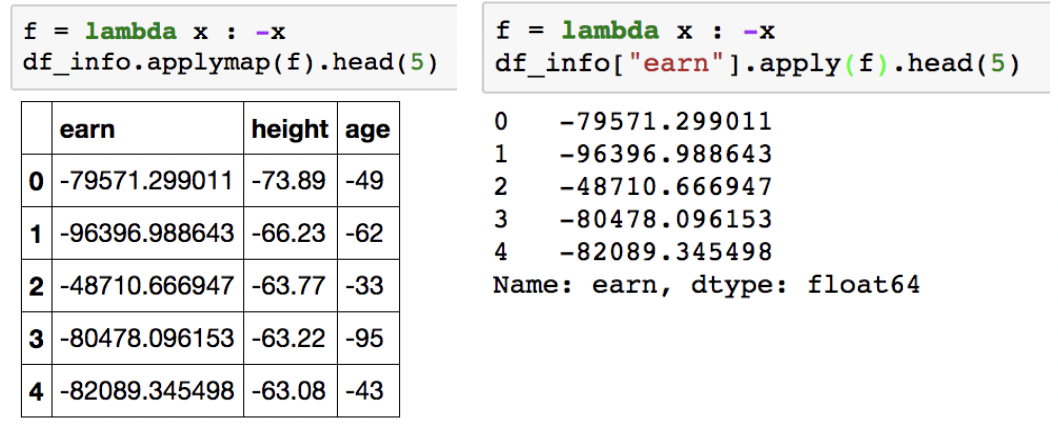Click 'lambda' keyword in left cell

coord(132,32)
